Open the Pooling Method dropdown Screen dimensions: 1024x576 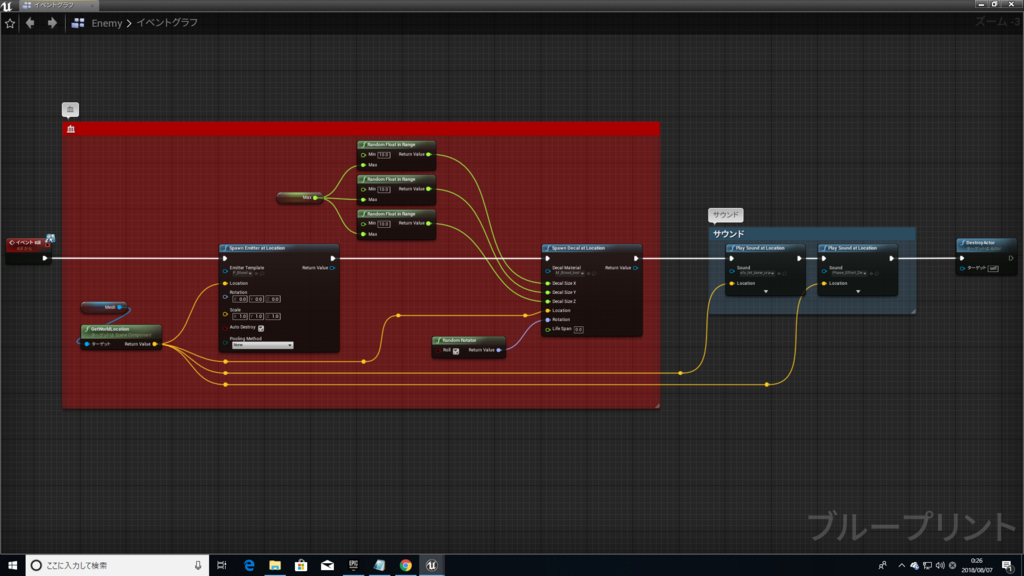tap(262, 345)
